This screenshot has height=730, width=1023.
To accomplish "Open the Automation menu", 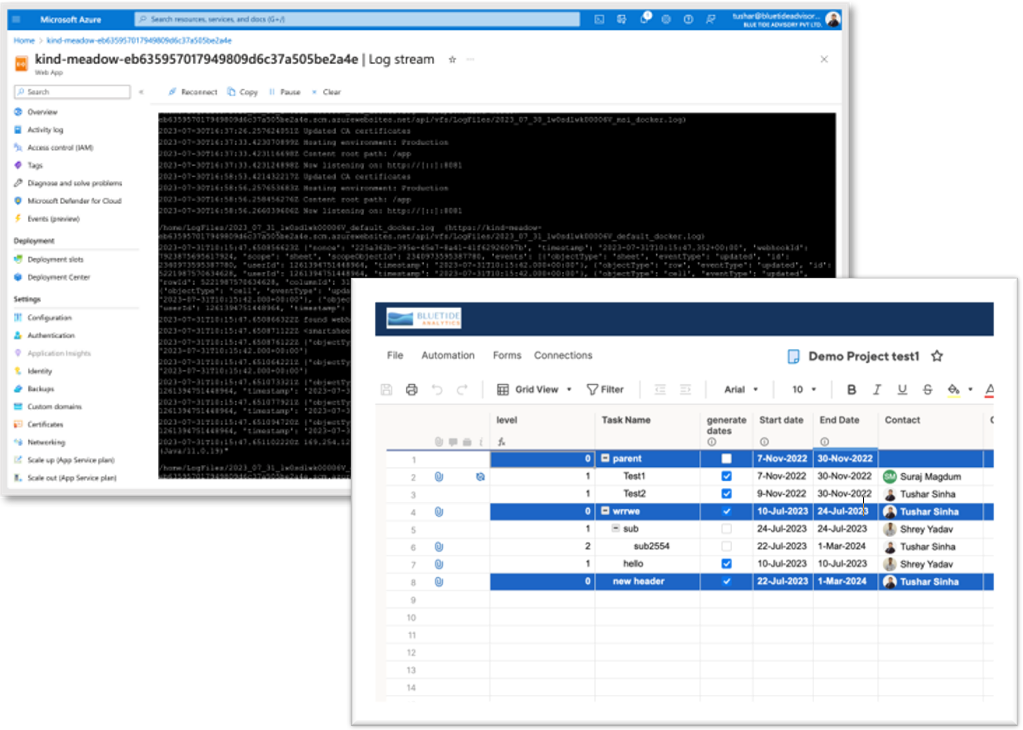I will tap(447, 356).
